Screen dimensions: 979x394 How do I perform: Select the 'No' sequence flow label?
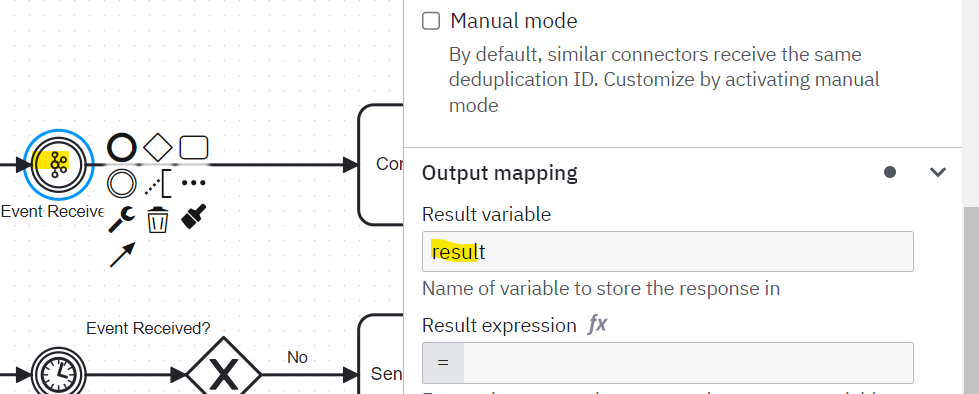coord(297,357)
